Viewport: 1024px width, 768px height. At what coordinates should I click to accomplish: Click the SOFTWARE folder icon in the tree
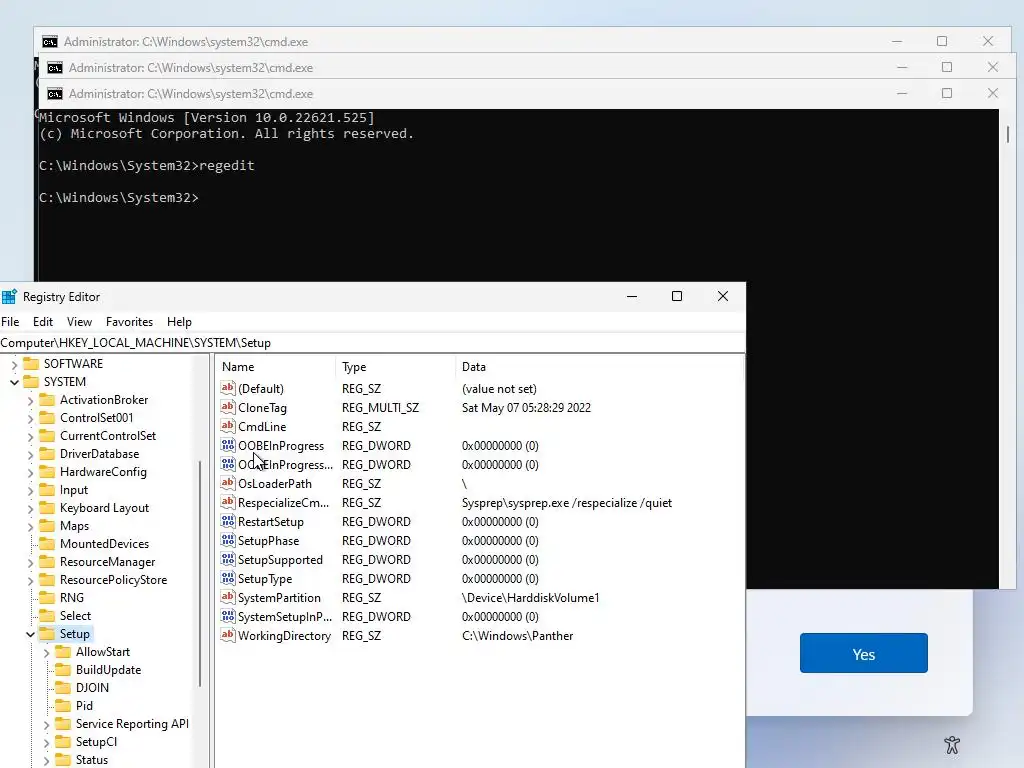[x=31, y=364]
